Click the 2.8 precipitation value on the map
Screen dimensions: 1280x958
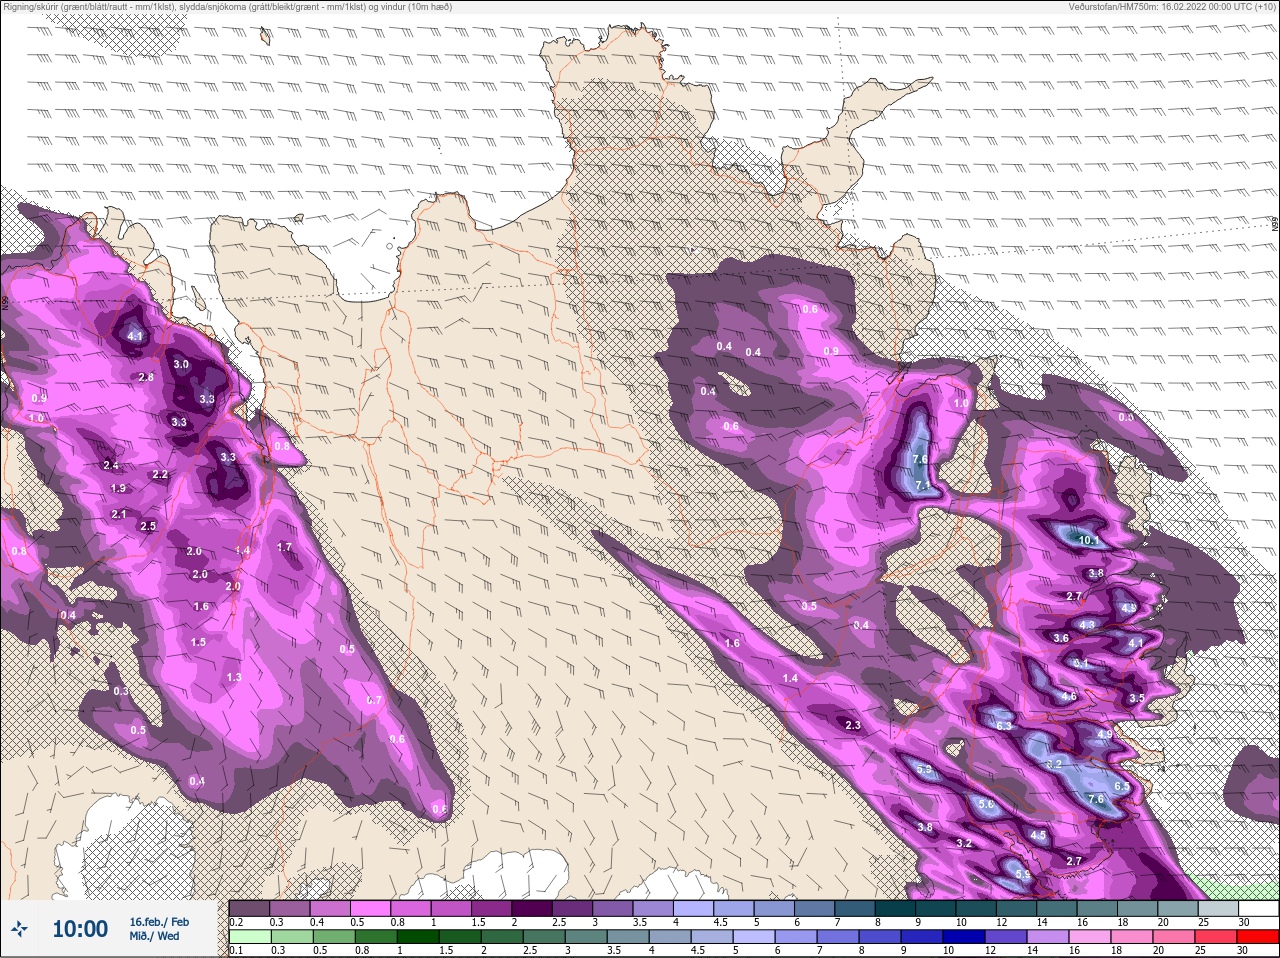tap(146, 377)
